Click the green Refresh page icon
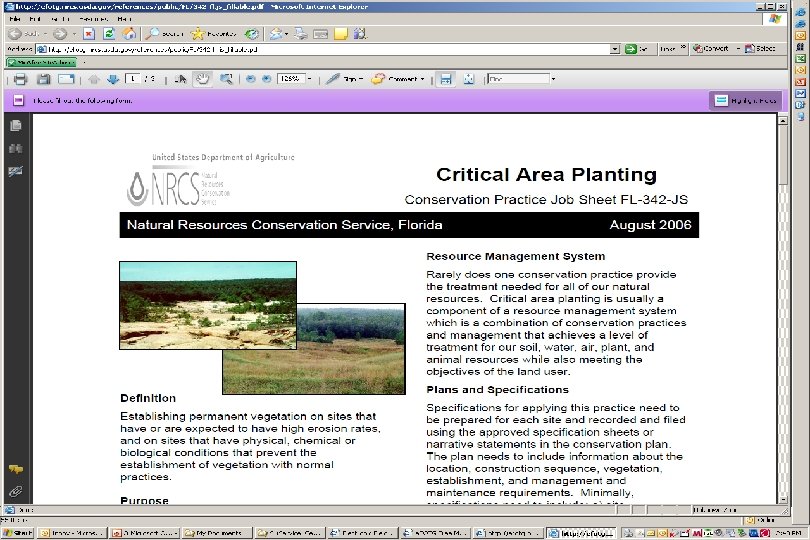The height and width of the screenshot is (540, 810). pos(109,34)
